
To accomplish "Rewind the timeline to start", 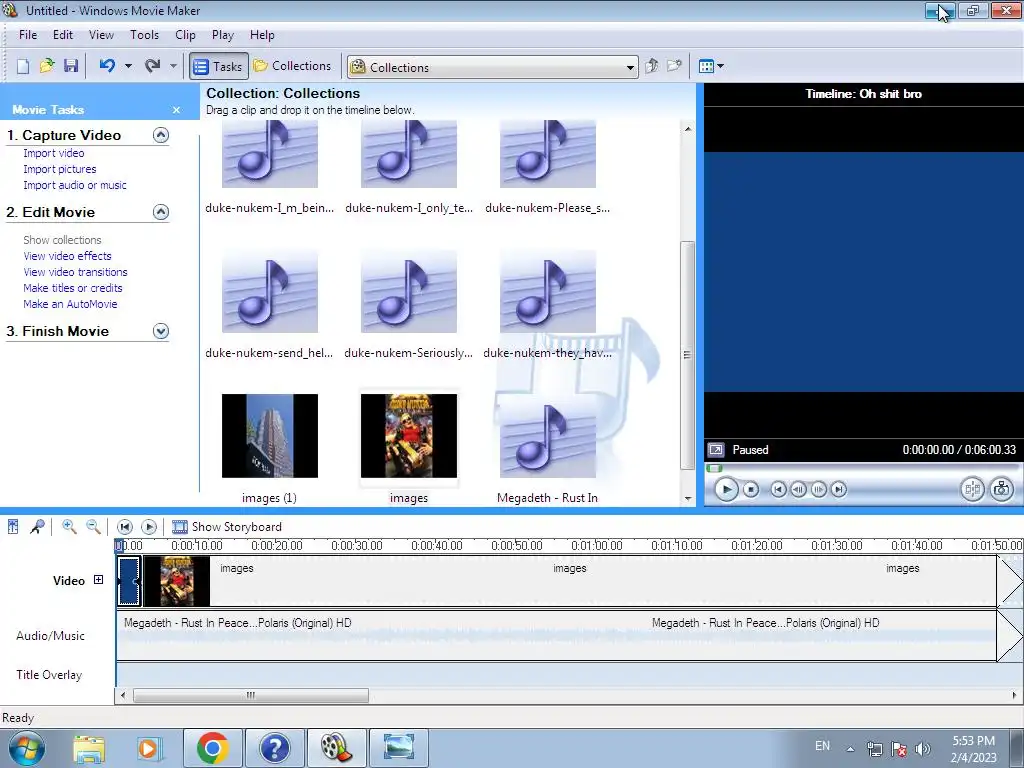I will click(x=125, y=527).
